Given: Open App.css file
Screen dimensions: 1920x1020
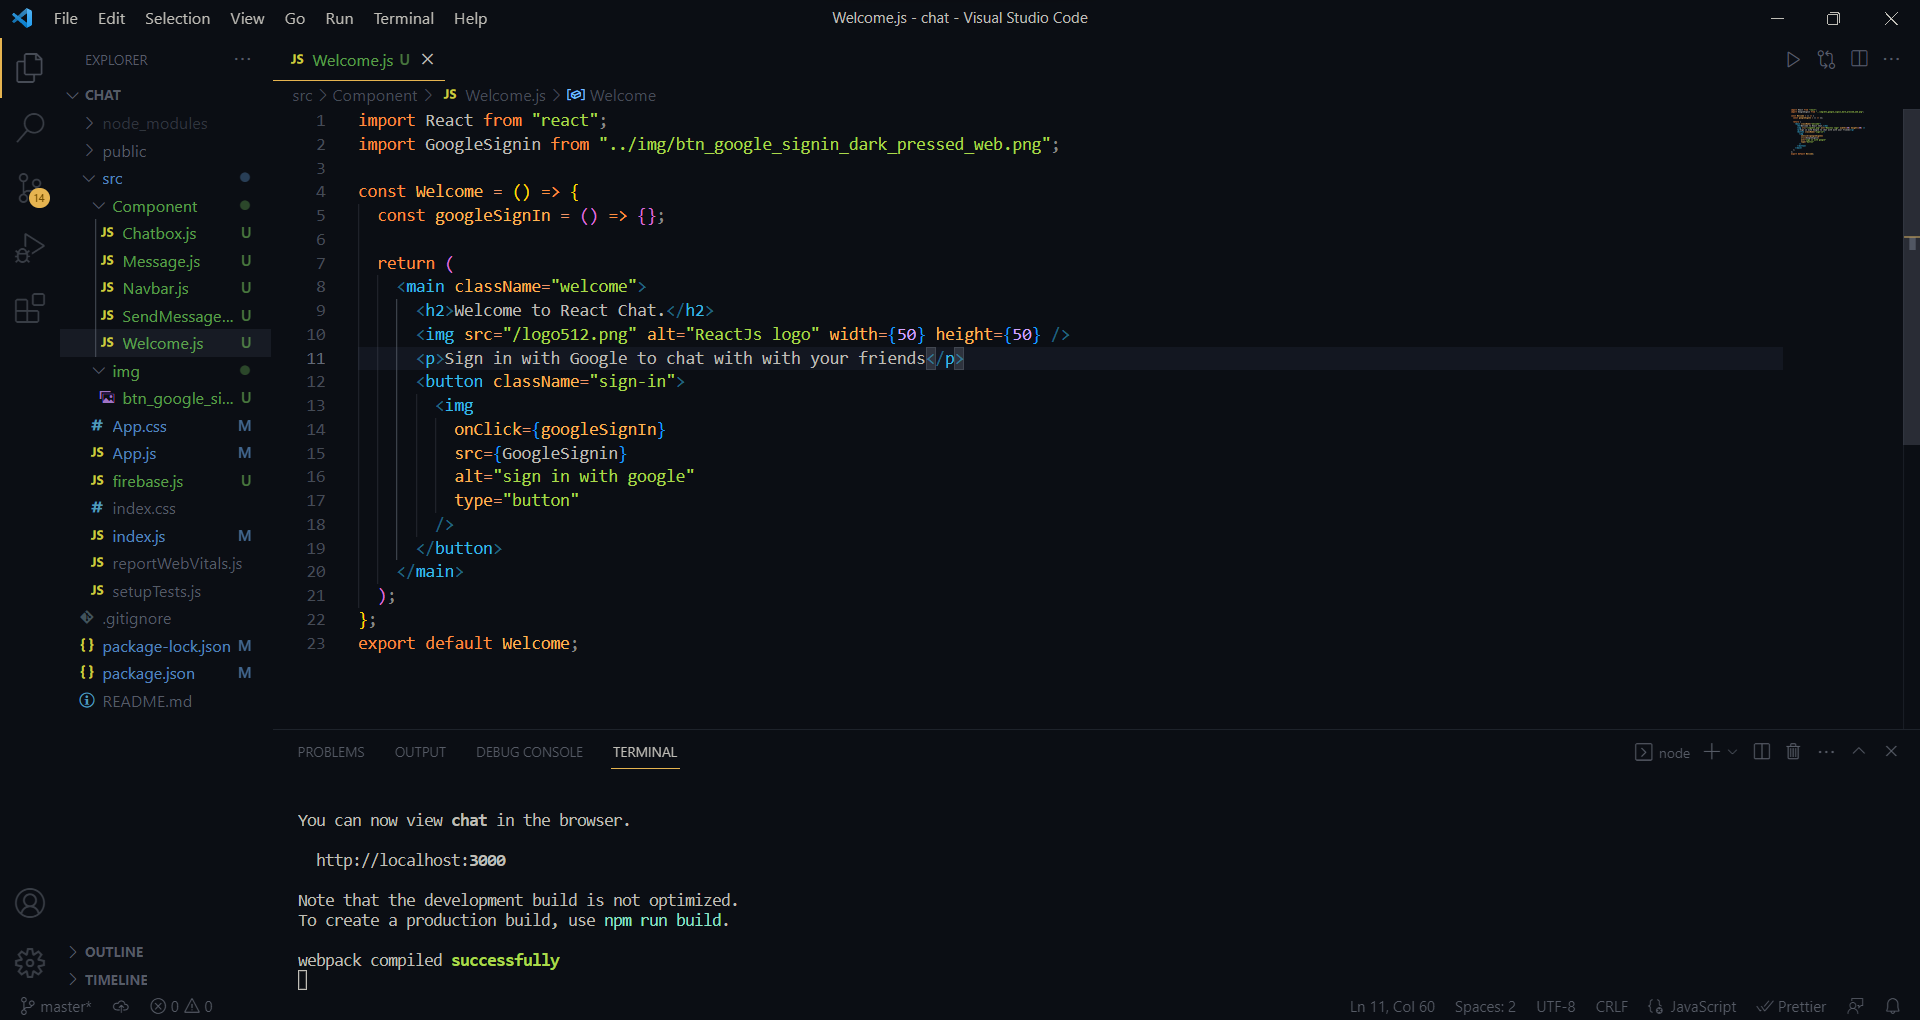Looking at the screenshot, I should click(x=165, y=426).
